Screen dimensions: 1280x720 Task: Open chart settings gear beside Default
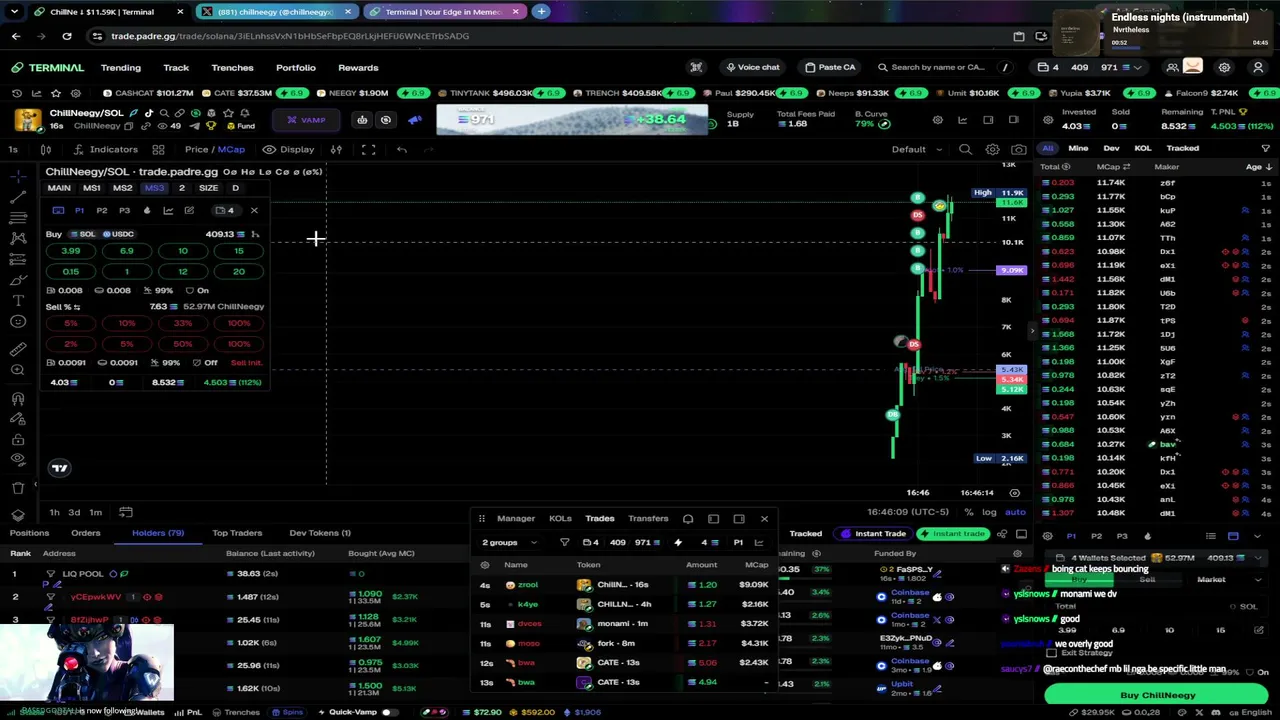click(992, 149)
